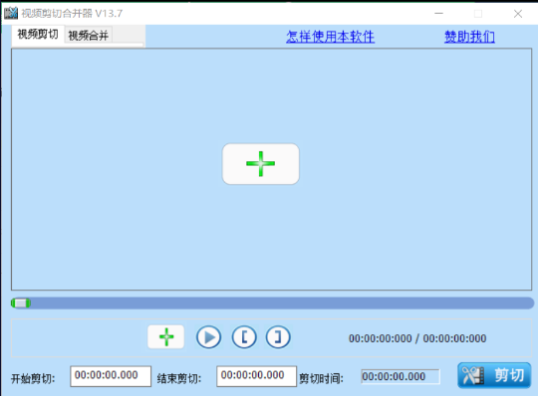
Task: Click the large green plus to add video
Action: 261,164
